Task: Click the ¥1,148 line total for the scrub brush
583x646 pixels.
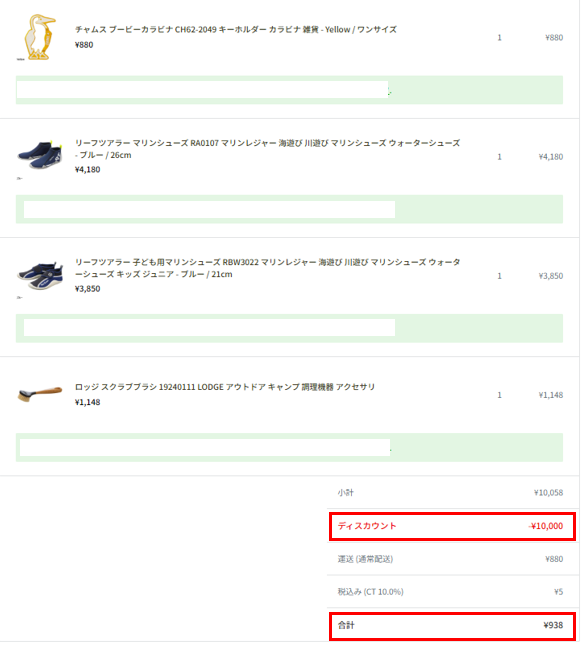Action: click(550, 395)
